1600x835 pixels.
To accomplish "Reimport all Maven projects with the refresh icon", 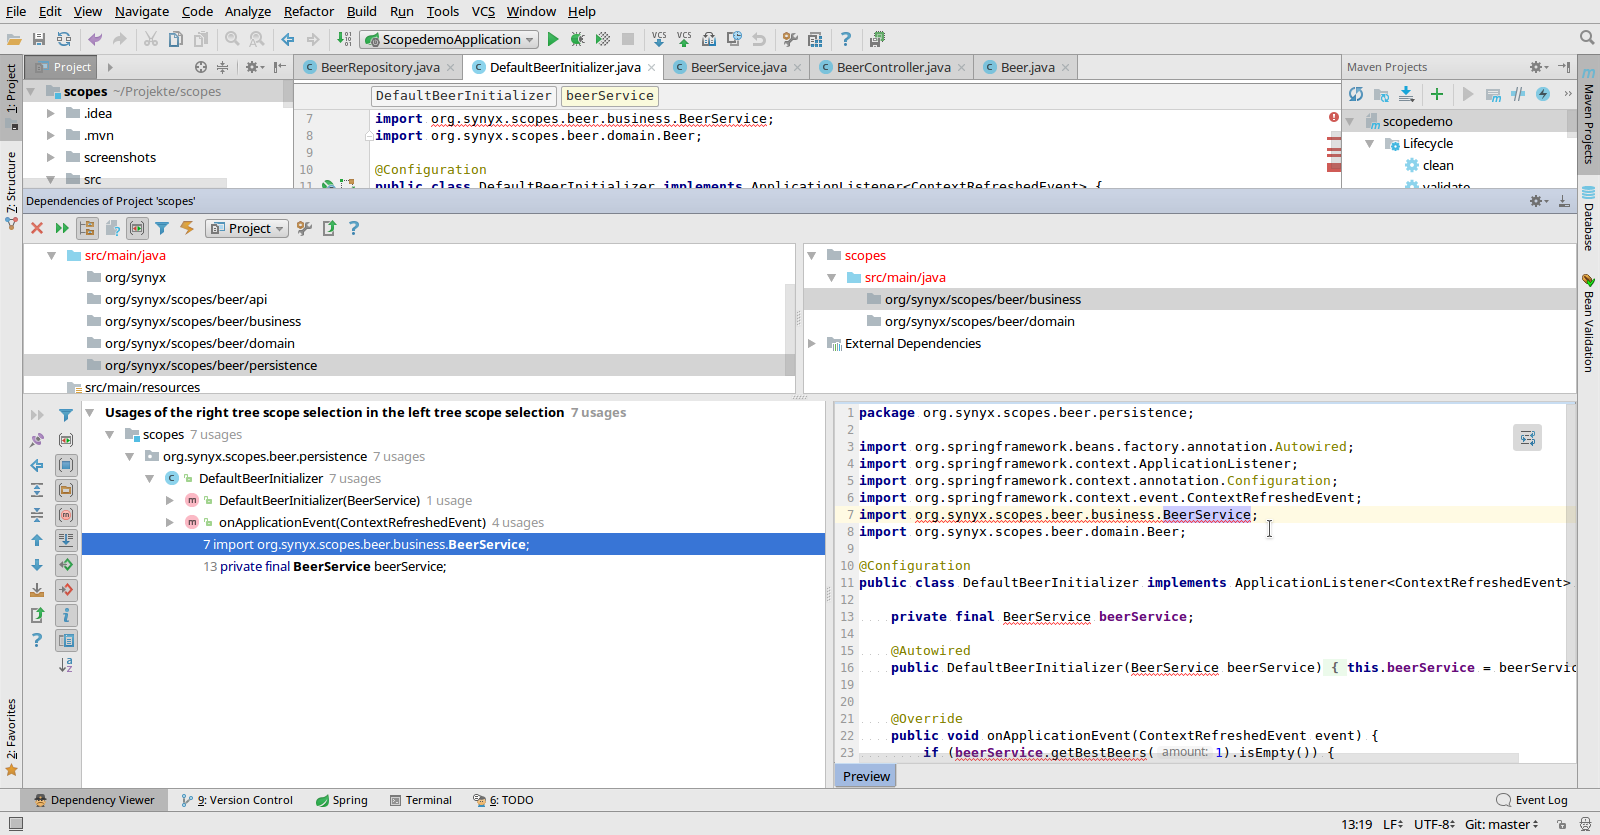I will (1356, 94).
